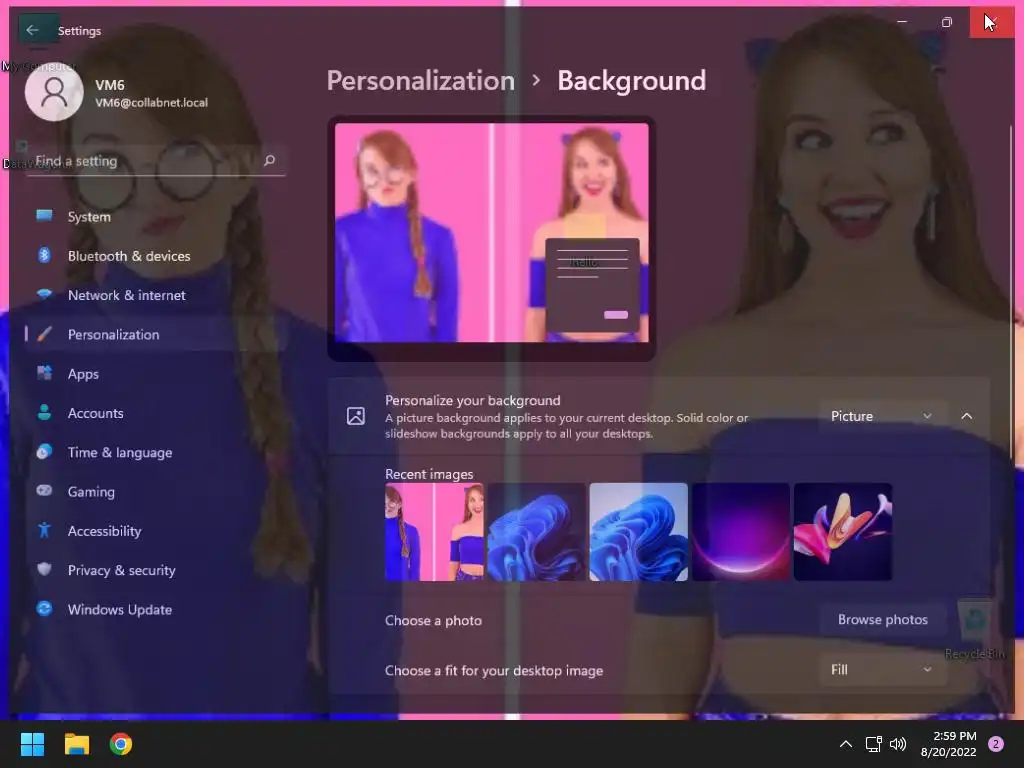
Task: Launch Google Chrome from the taskbar
Action: tap(121, 744)
